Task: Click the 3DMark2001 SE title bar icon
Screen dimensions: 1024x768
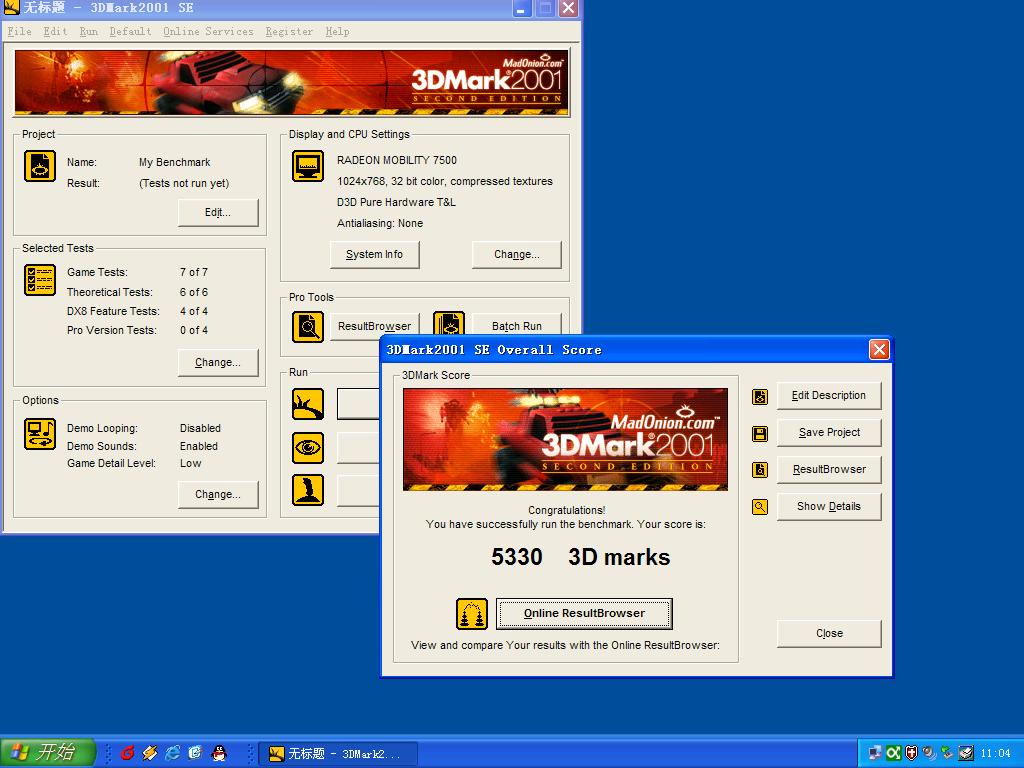Action: tap(11, 8)
